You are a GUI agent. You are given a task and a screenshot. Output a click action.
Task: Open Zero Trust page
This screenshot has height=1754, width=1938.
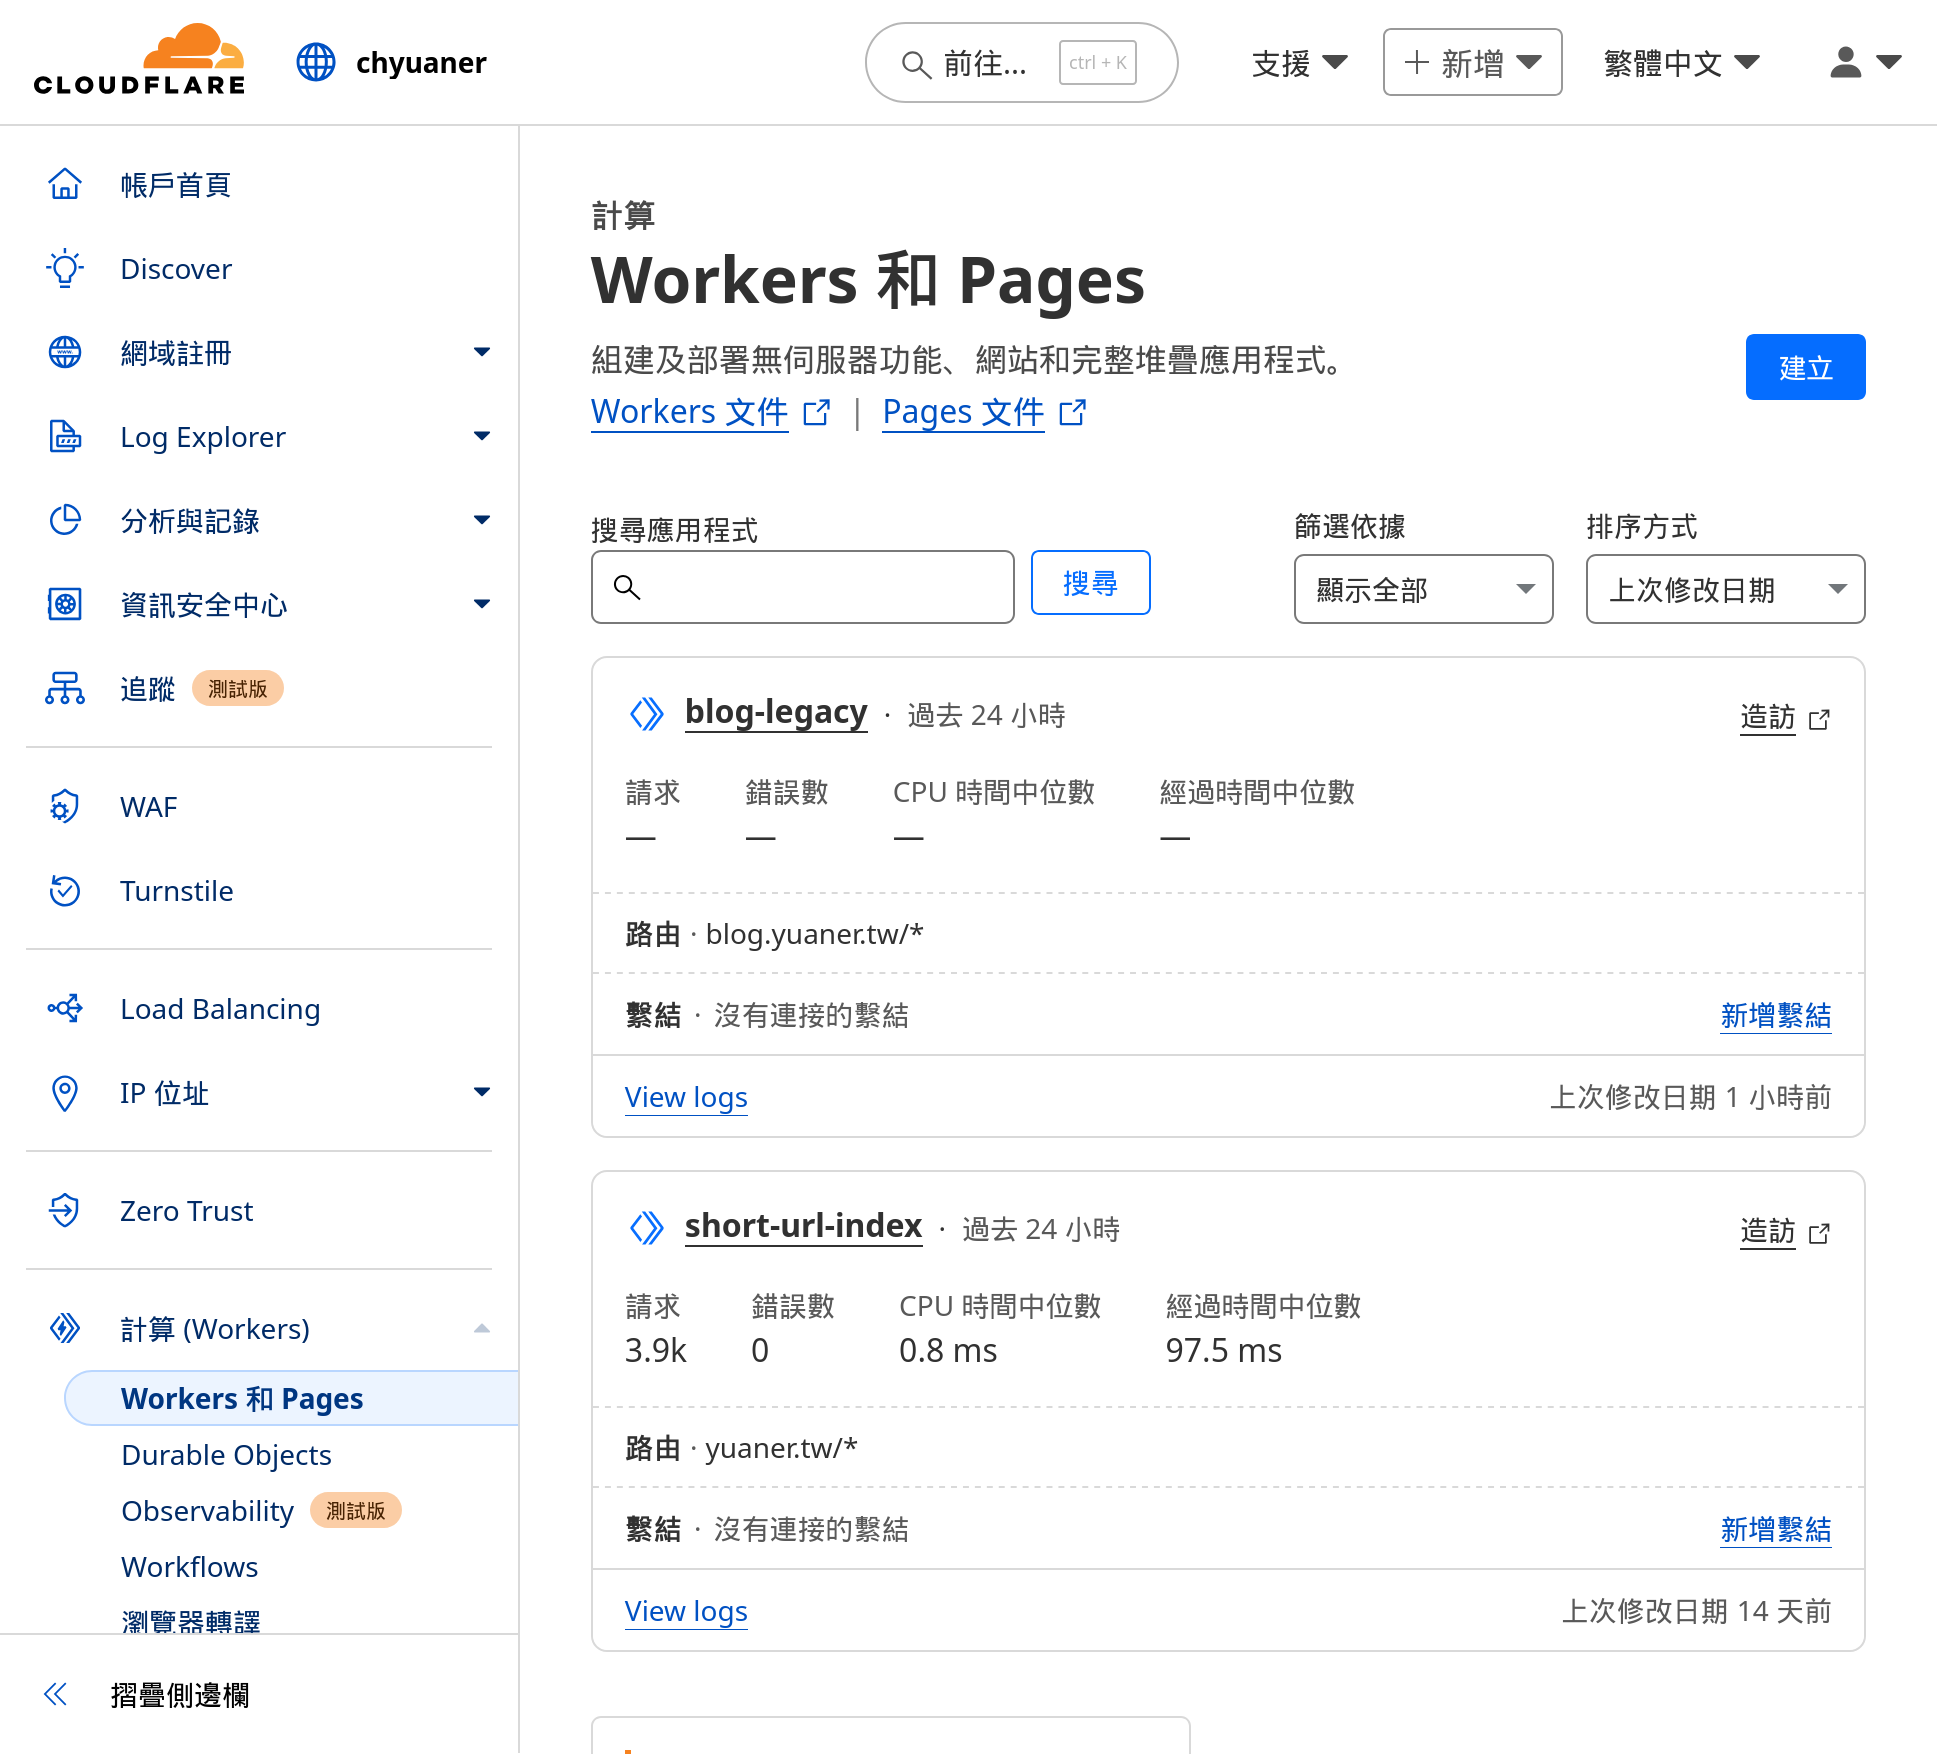point(186,1211)
